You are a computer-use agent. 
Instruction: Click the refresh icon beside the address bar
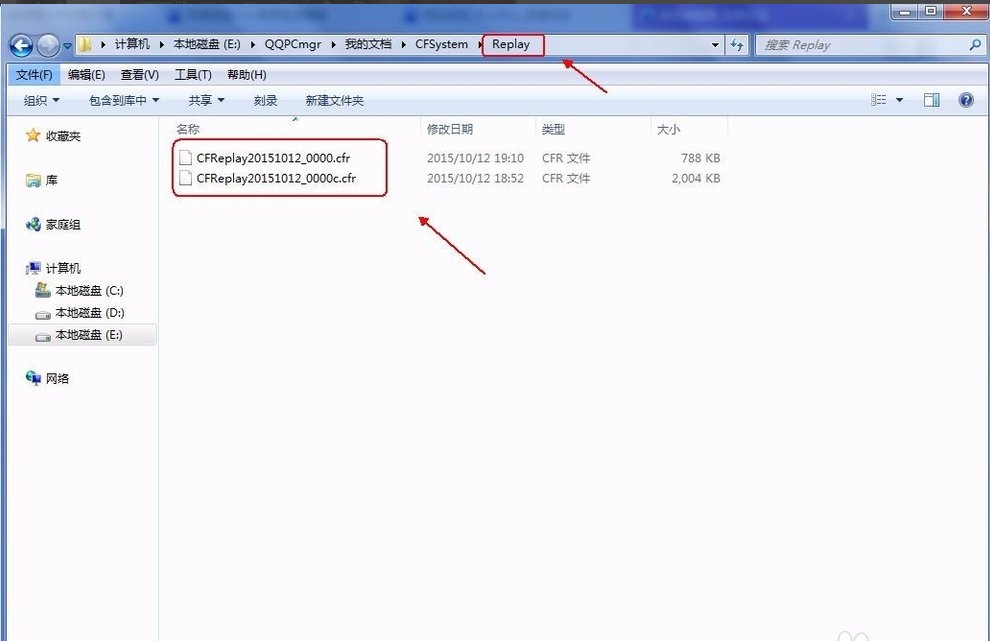(x=737, y=44)
